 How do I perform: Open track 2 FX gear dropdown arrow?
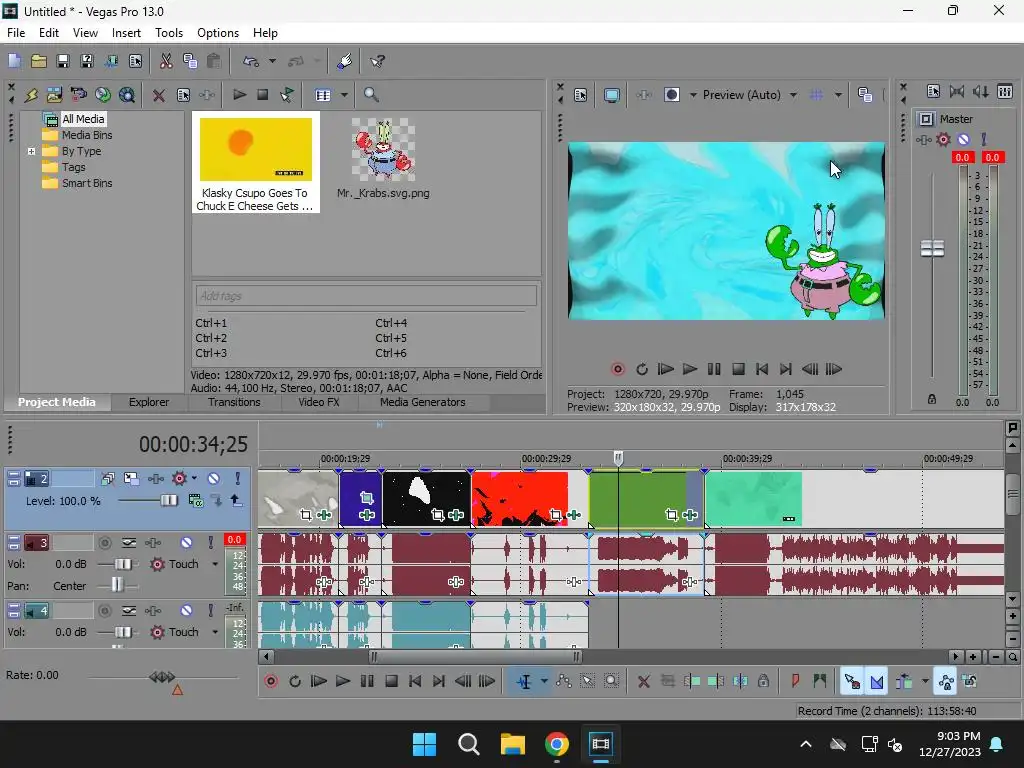(194, 479)
